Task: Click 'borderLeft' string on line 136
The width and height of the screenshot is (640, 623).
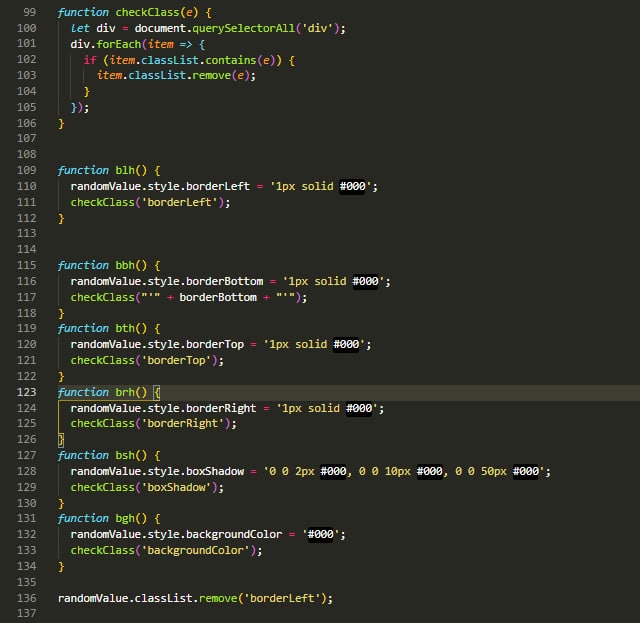Action: point(282,599)
